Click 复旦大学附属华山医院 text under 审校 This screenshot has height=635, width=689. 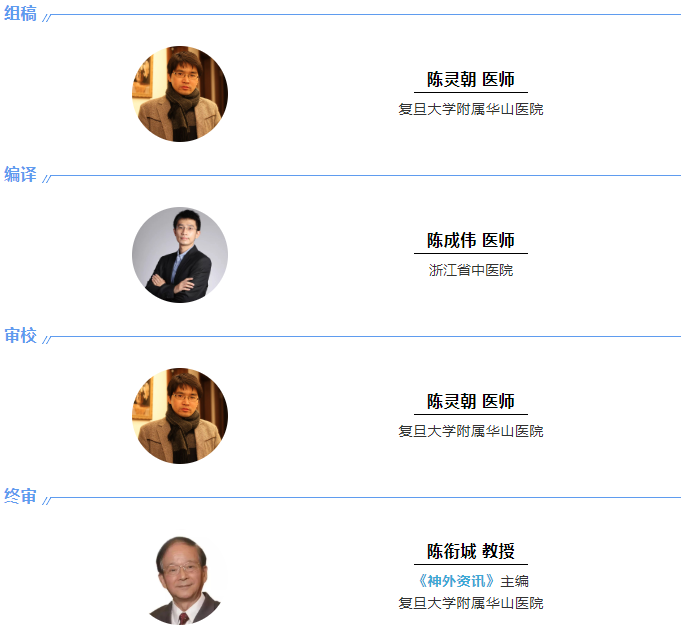click(471, 431)
